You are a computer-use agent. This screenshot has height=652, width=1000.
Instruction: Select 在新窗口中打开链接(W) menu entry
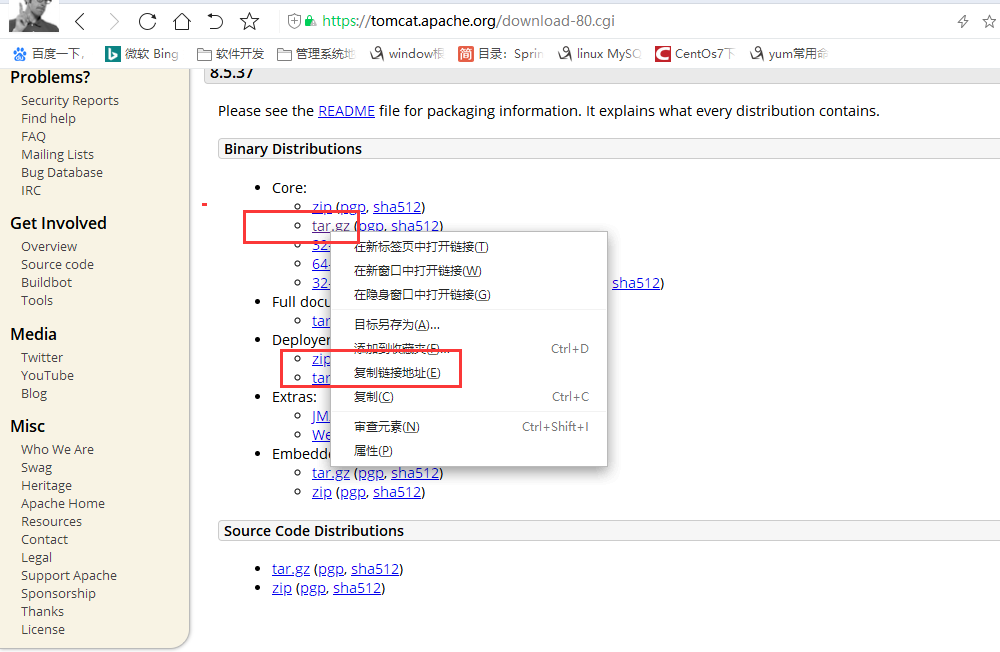tap(469, 270)
